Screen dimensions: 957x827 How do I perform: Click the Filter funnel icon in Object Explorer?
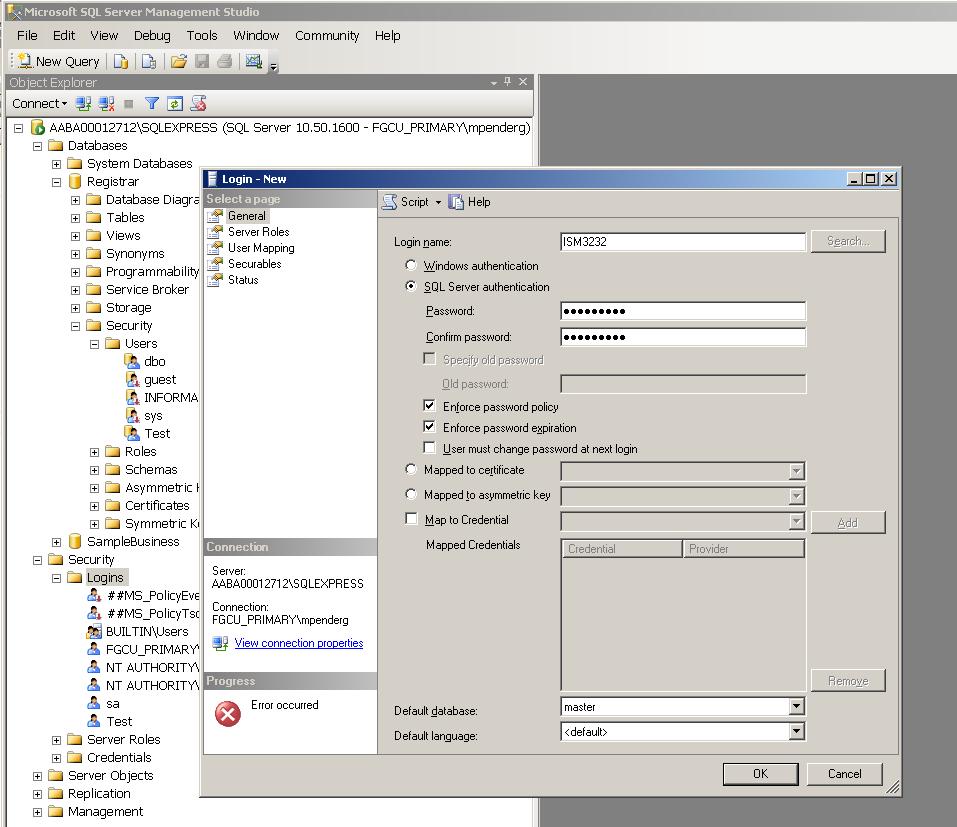151,104
